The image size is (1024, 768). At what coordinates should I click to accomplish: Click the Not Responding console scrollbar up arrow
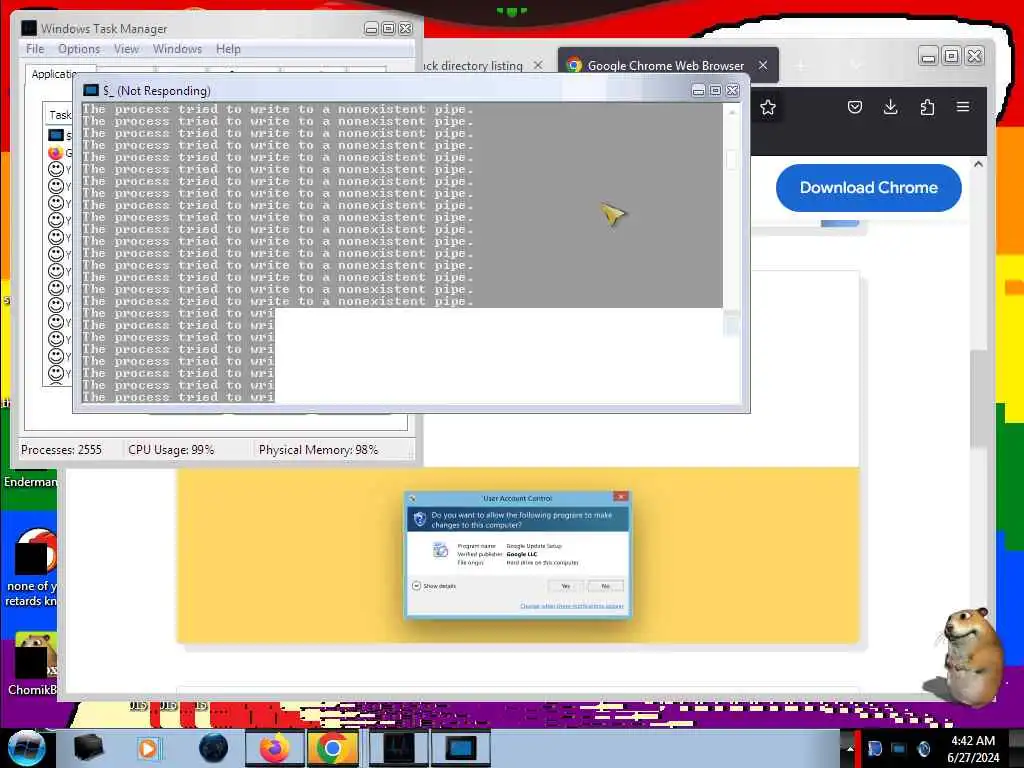point(731,112)
